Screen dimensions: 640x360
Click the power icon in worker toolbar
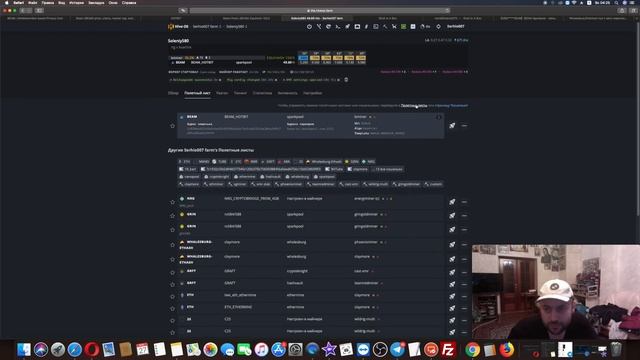(309, 27)
